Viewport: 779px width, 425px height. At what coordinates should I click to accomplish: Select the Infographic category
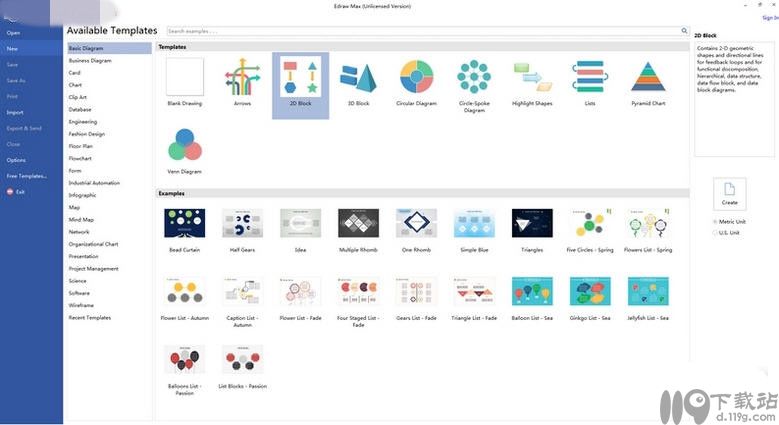[x=82, y=195]
